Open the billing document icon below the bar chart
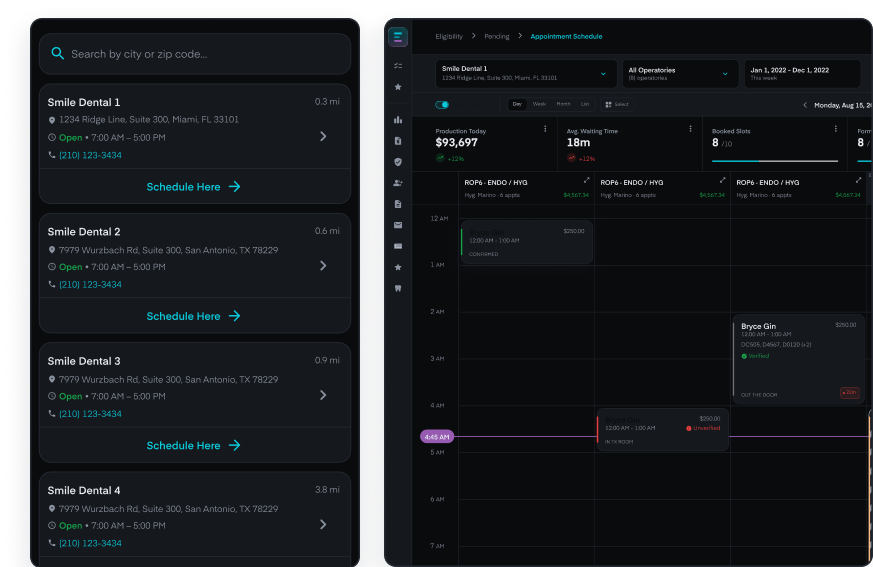 [x=398, y=141]
